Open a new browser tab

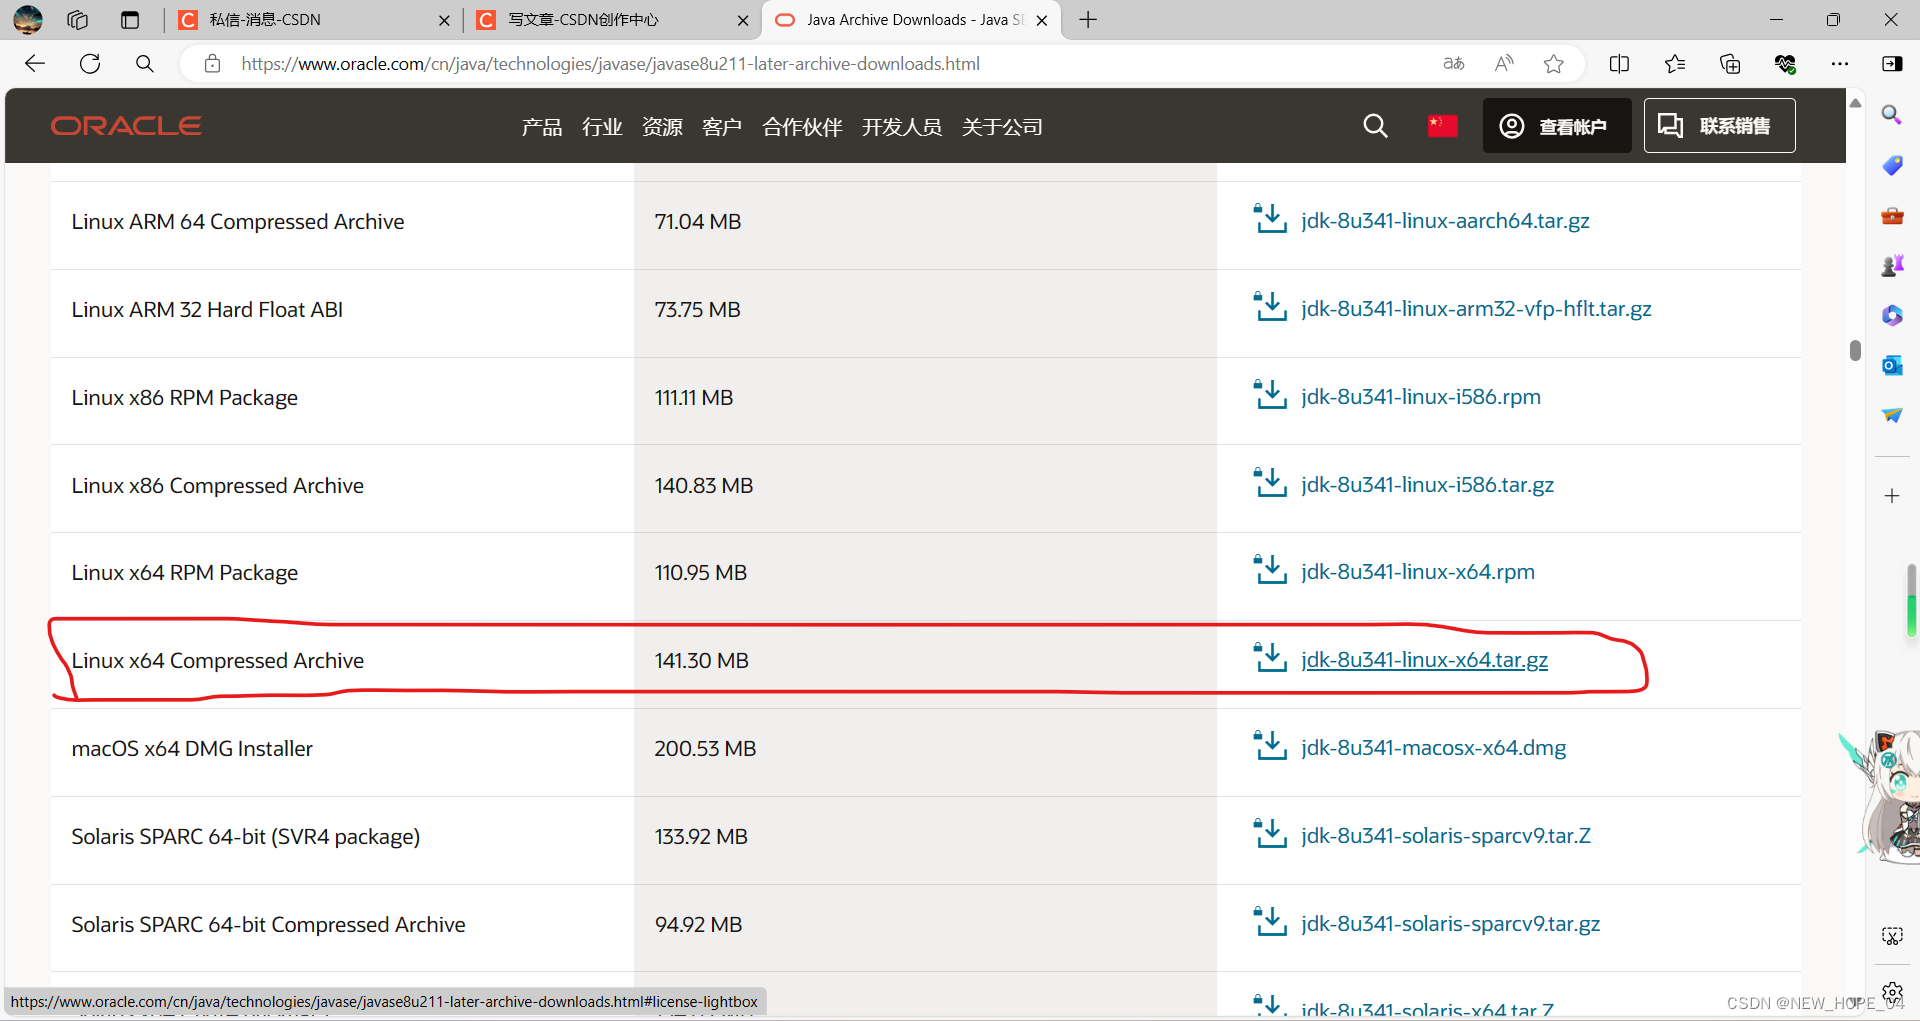pyautogui.click(x=1088, y=20)
